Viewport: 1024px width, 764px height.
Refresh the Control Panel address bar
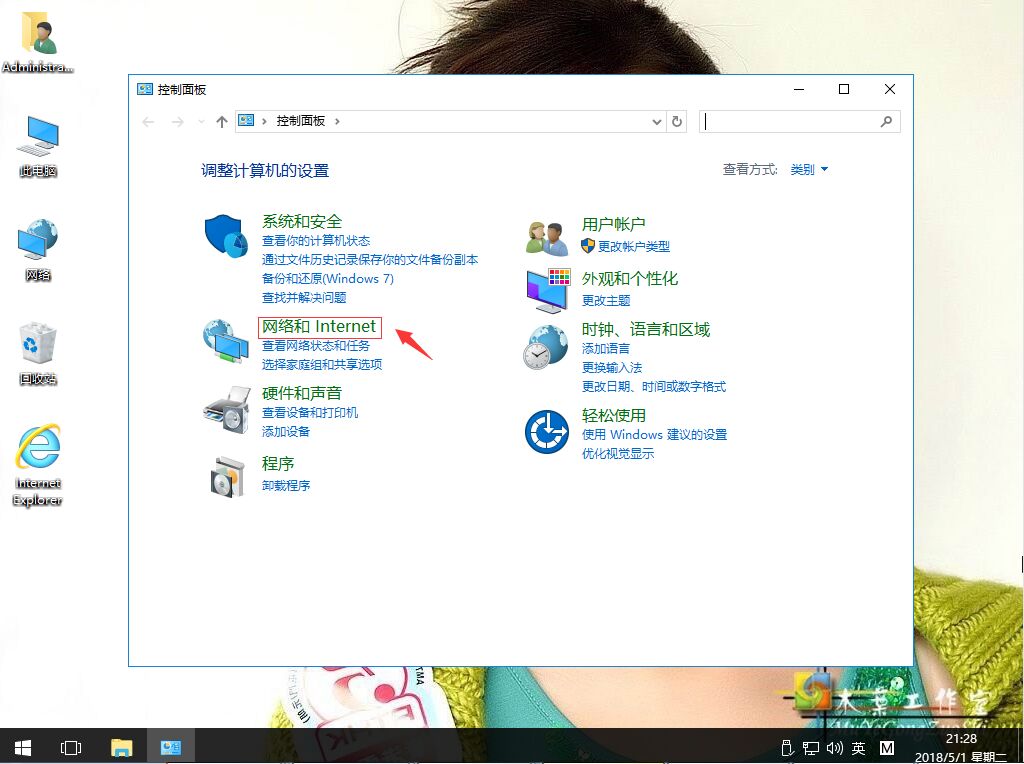(x=677, y=121)
